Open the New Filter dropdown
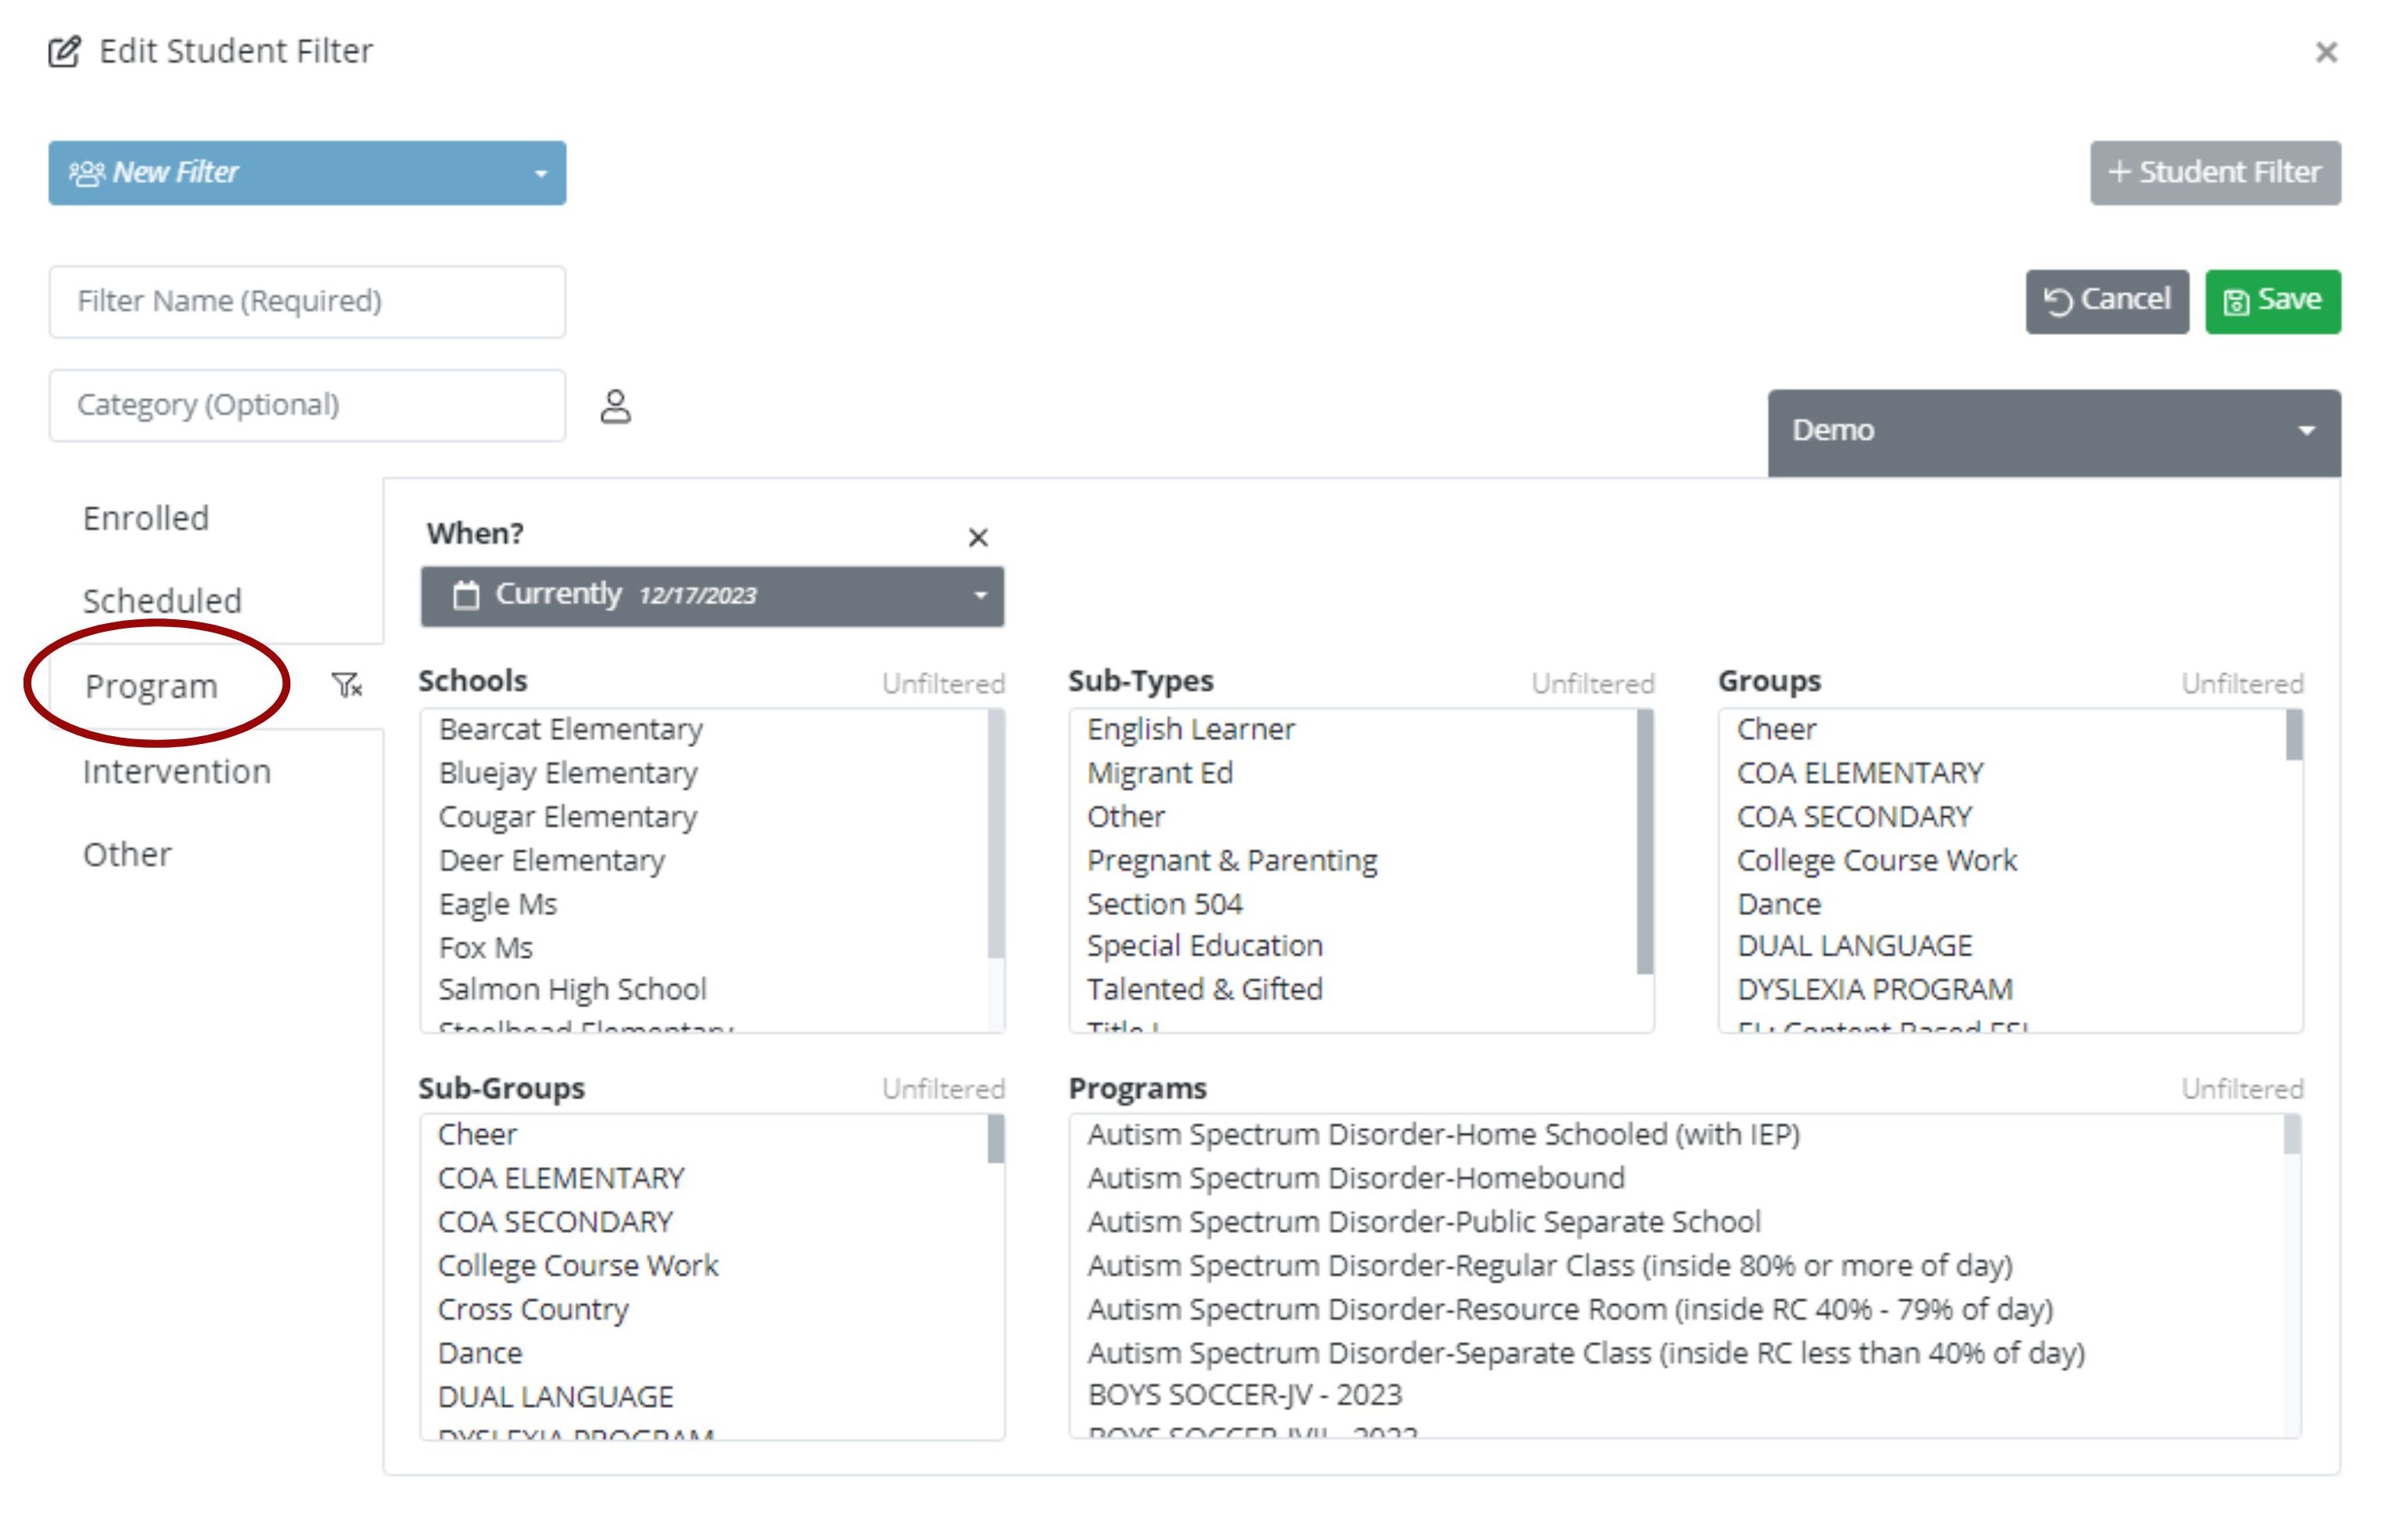2408x1539 pixels. pos(540,173)
